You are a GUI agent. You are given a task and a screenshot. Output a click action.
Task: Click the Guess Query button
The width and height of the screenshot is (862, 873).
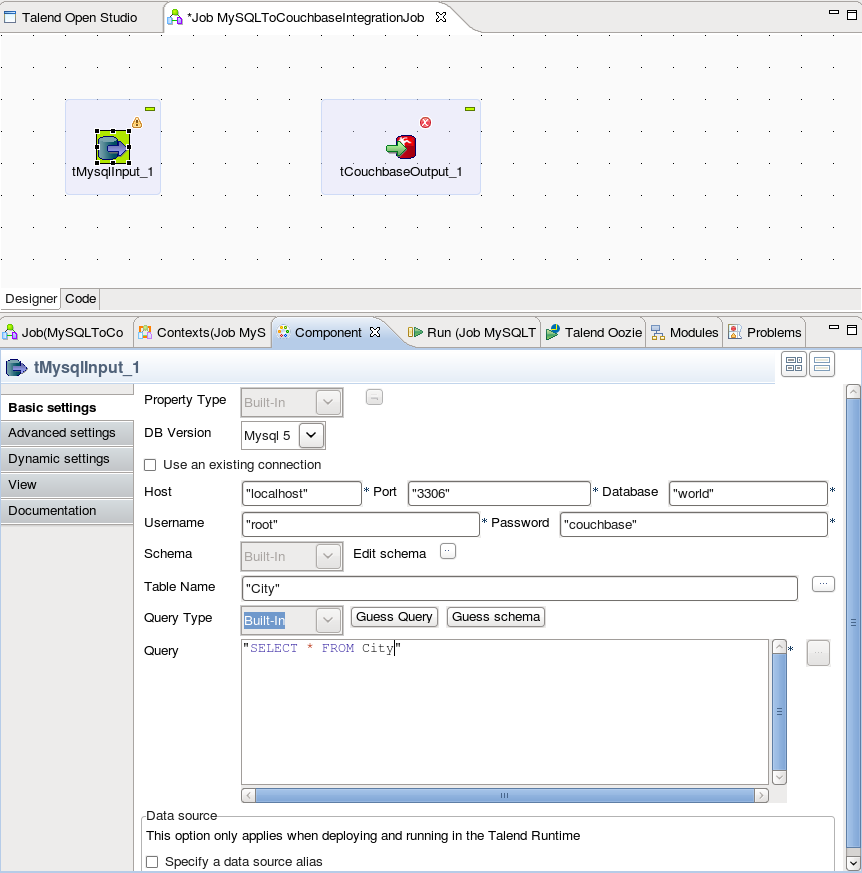(x=394, y=617)
